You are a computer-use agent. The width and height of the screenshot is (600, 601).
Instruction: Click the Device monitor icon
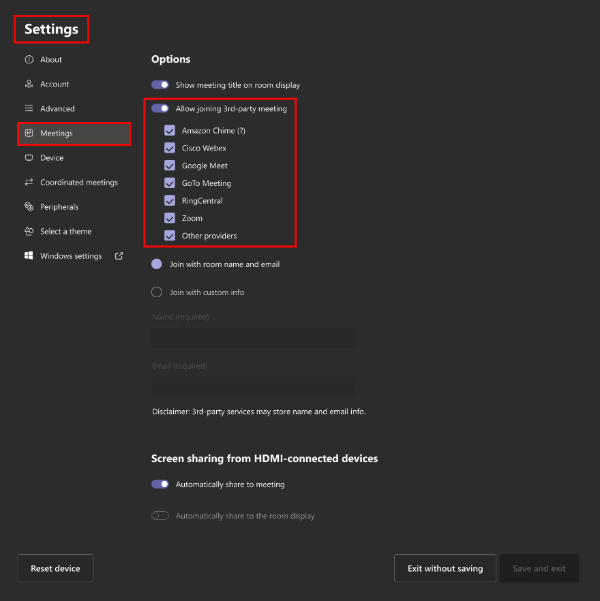29,158
